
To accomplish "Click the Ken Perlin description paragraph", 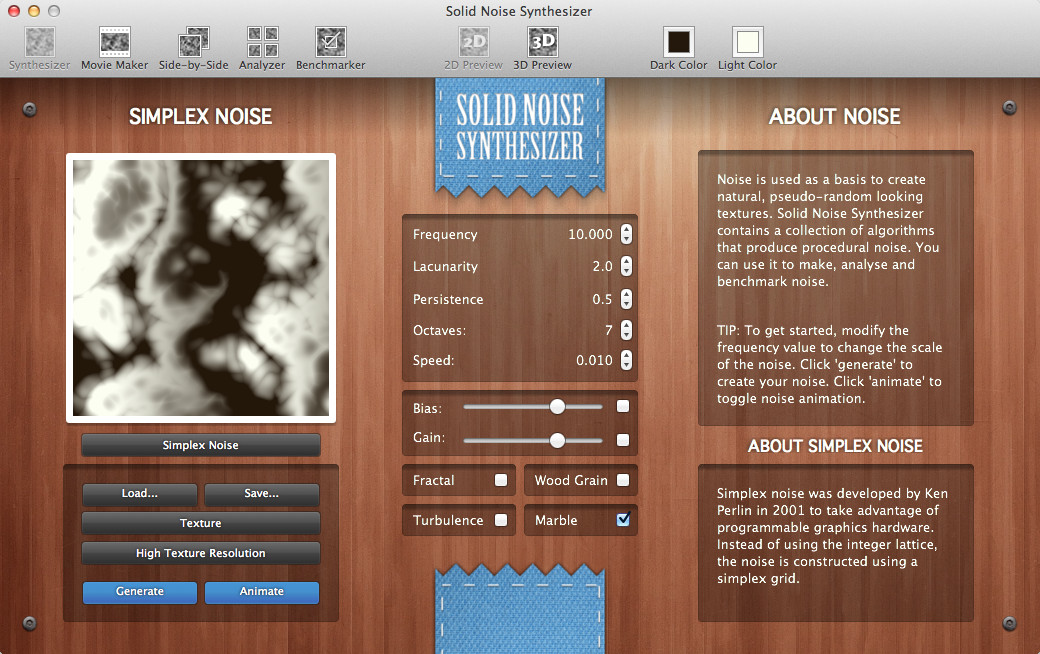I will pos(832,536).
